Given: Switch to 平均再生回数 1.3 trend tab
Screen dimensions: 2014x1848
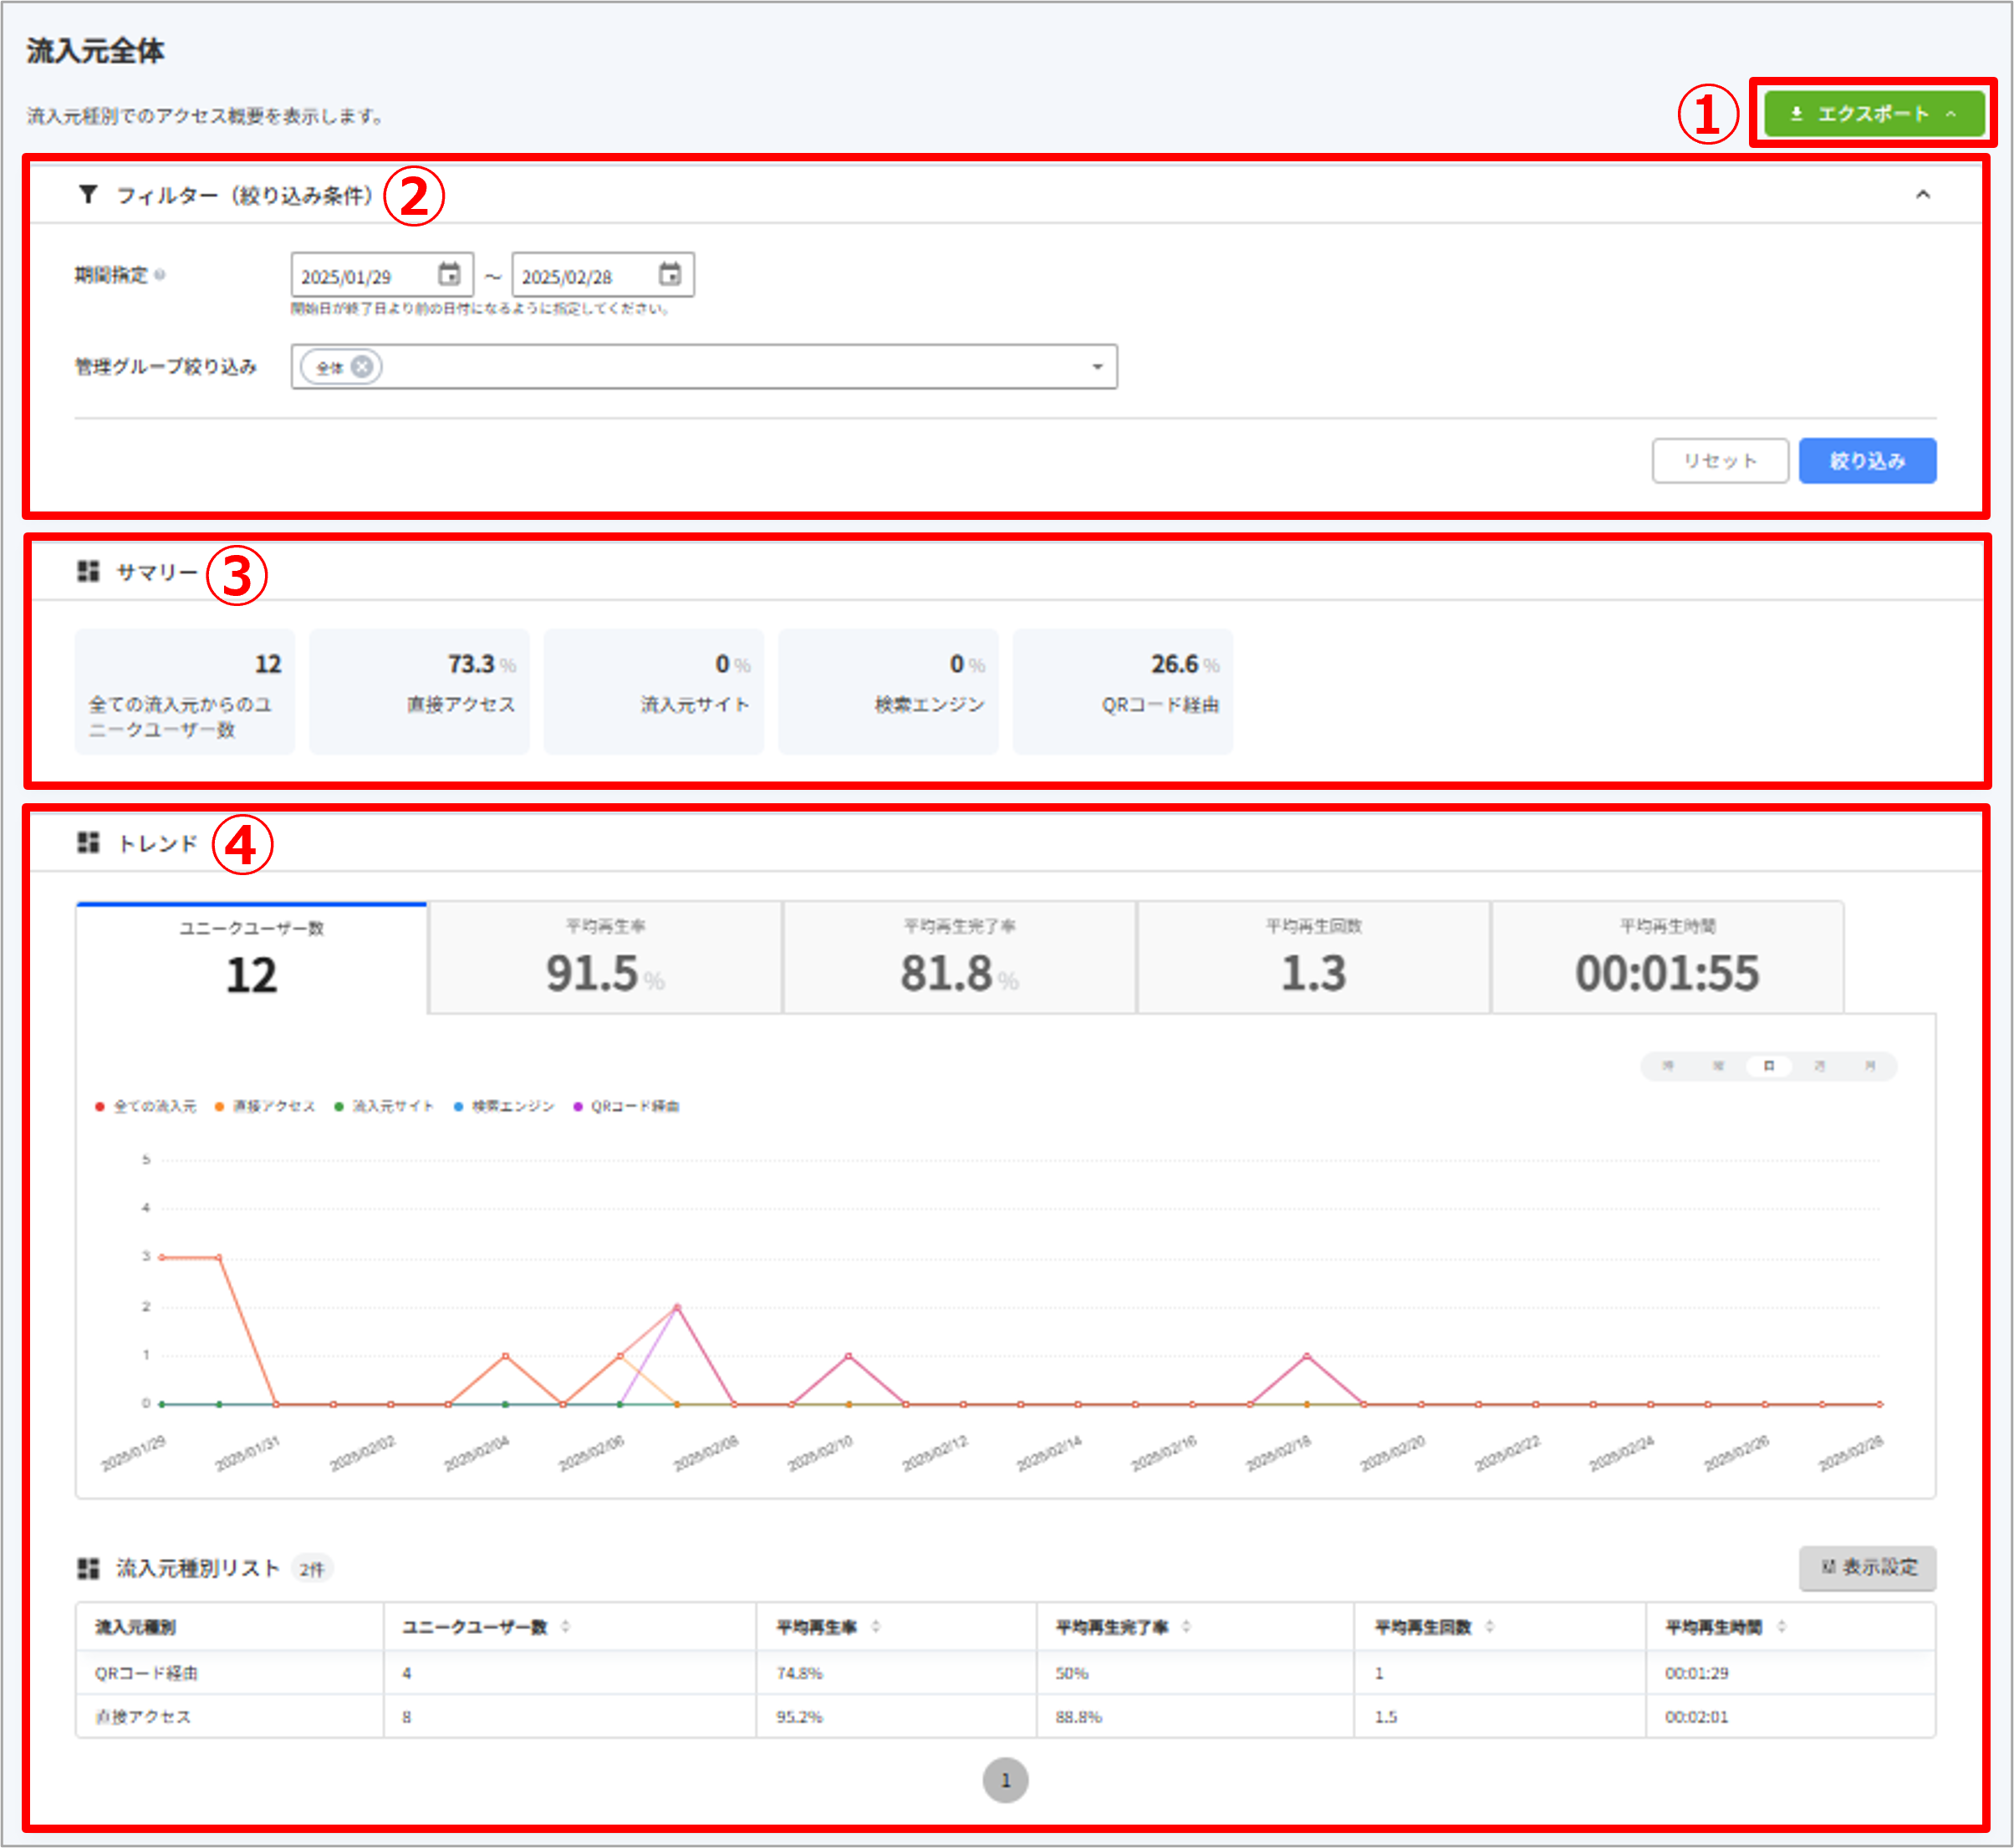Looking at the screenshot, I should tap(1313, 958).
